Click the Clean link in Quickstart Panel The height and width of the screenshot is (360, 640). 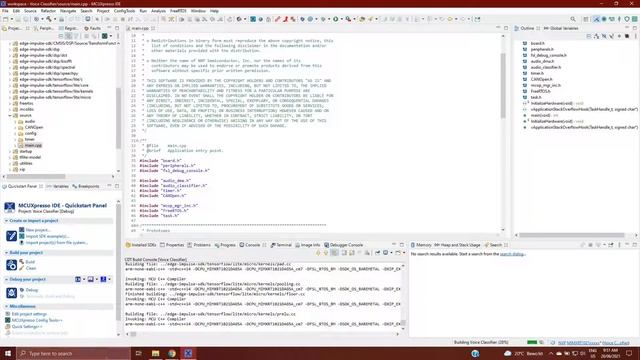[31, 268]
